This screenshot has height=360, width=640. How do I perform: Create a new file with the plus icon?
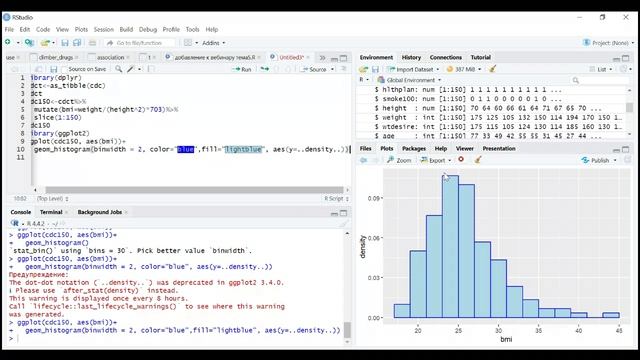tap(8, 42)
